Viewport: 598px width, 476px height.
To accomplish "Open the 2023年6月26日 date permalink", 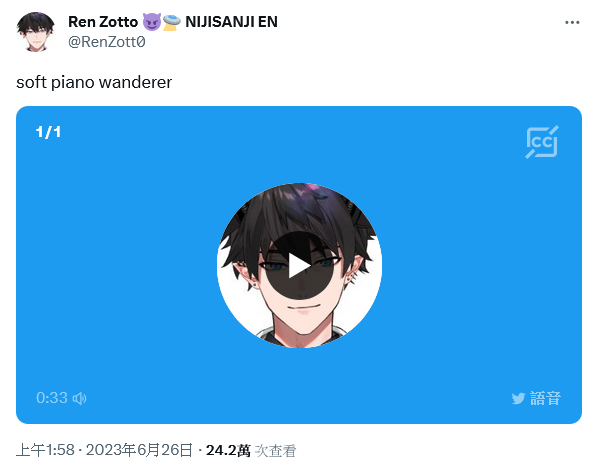I will coord(139,450).
